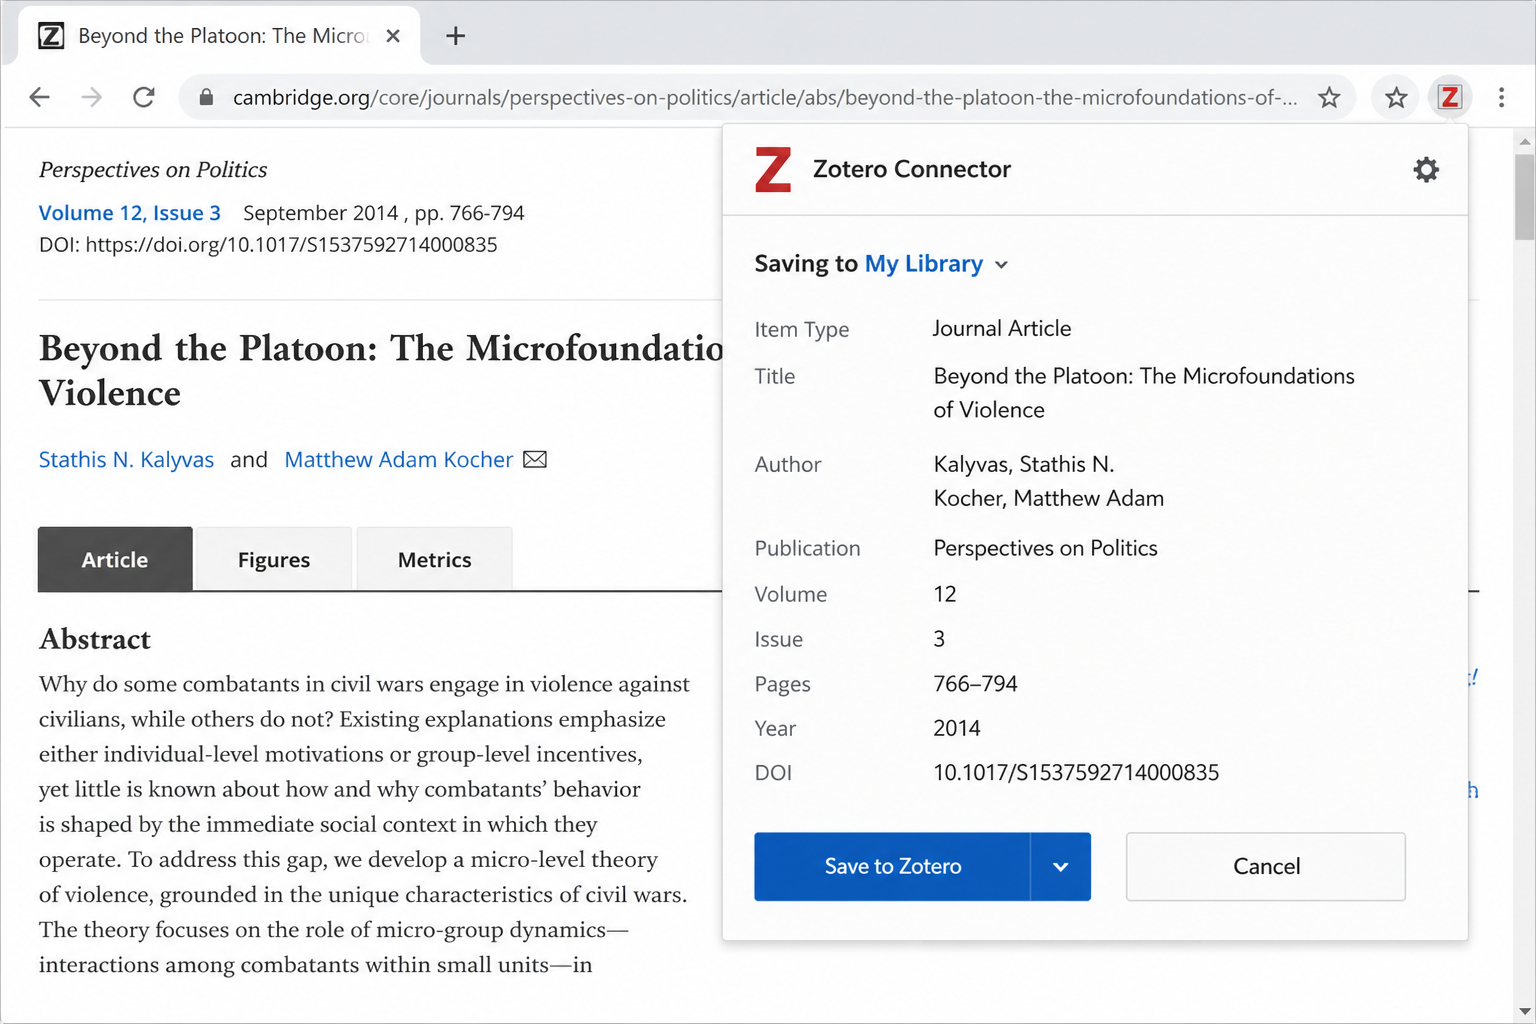Click author Kalyvas, Stathis N. in popup
Viewport: 1536px width, 1024px height.
coord(1024,464)
